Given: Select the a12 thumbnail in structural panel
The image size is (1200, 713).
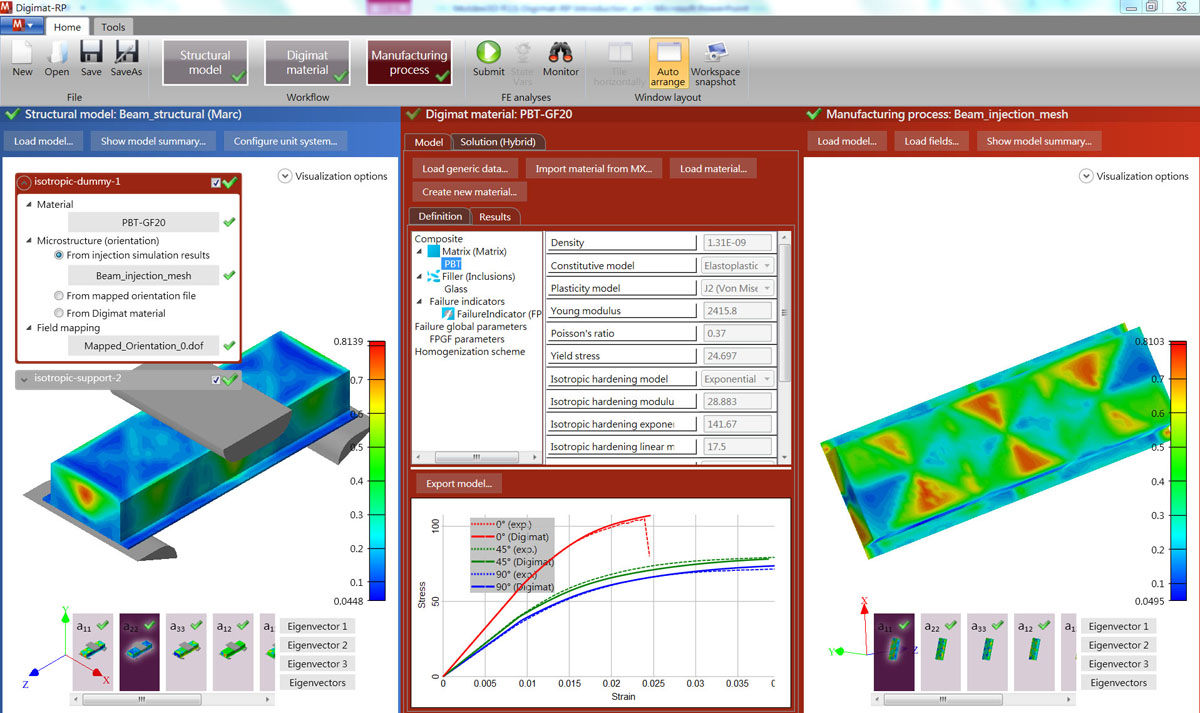Looking at the screenshot, I should pyautogui.click(x=234, y=651).
